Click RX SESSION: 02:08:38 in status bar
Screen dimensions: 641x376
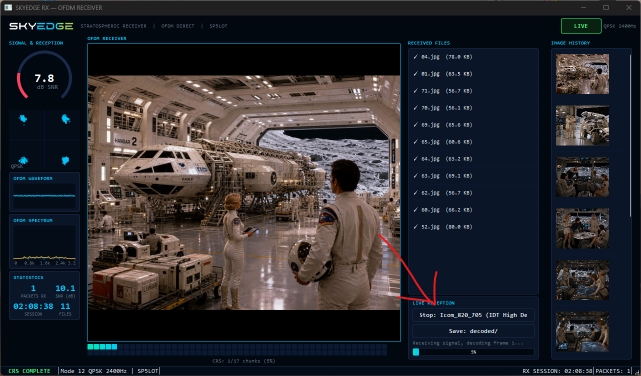558,371
